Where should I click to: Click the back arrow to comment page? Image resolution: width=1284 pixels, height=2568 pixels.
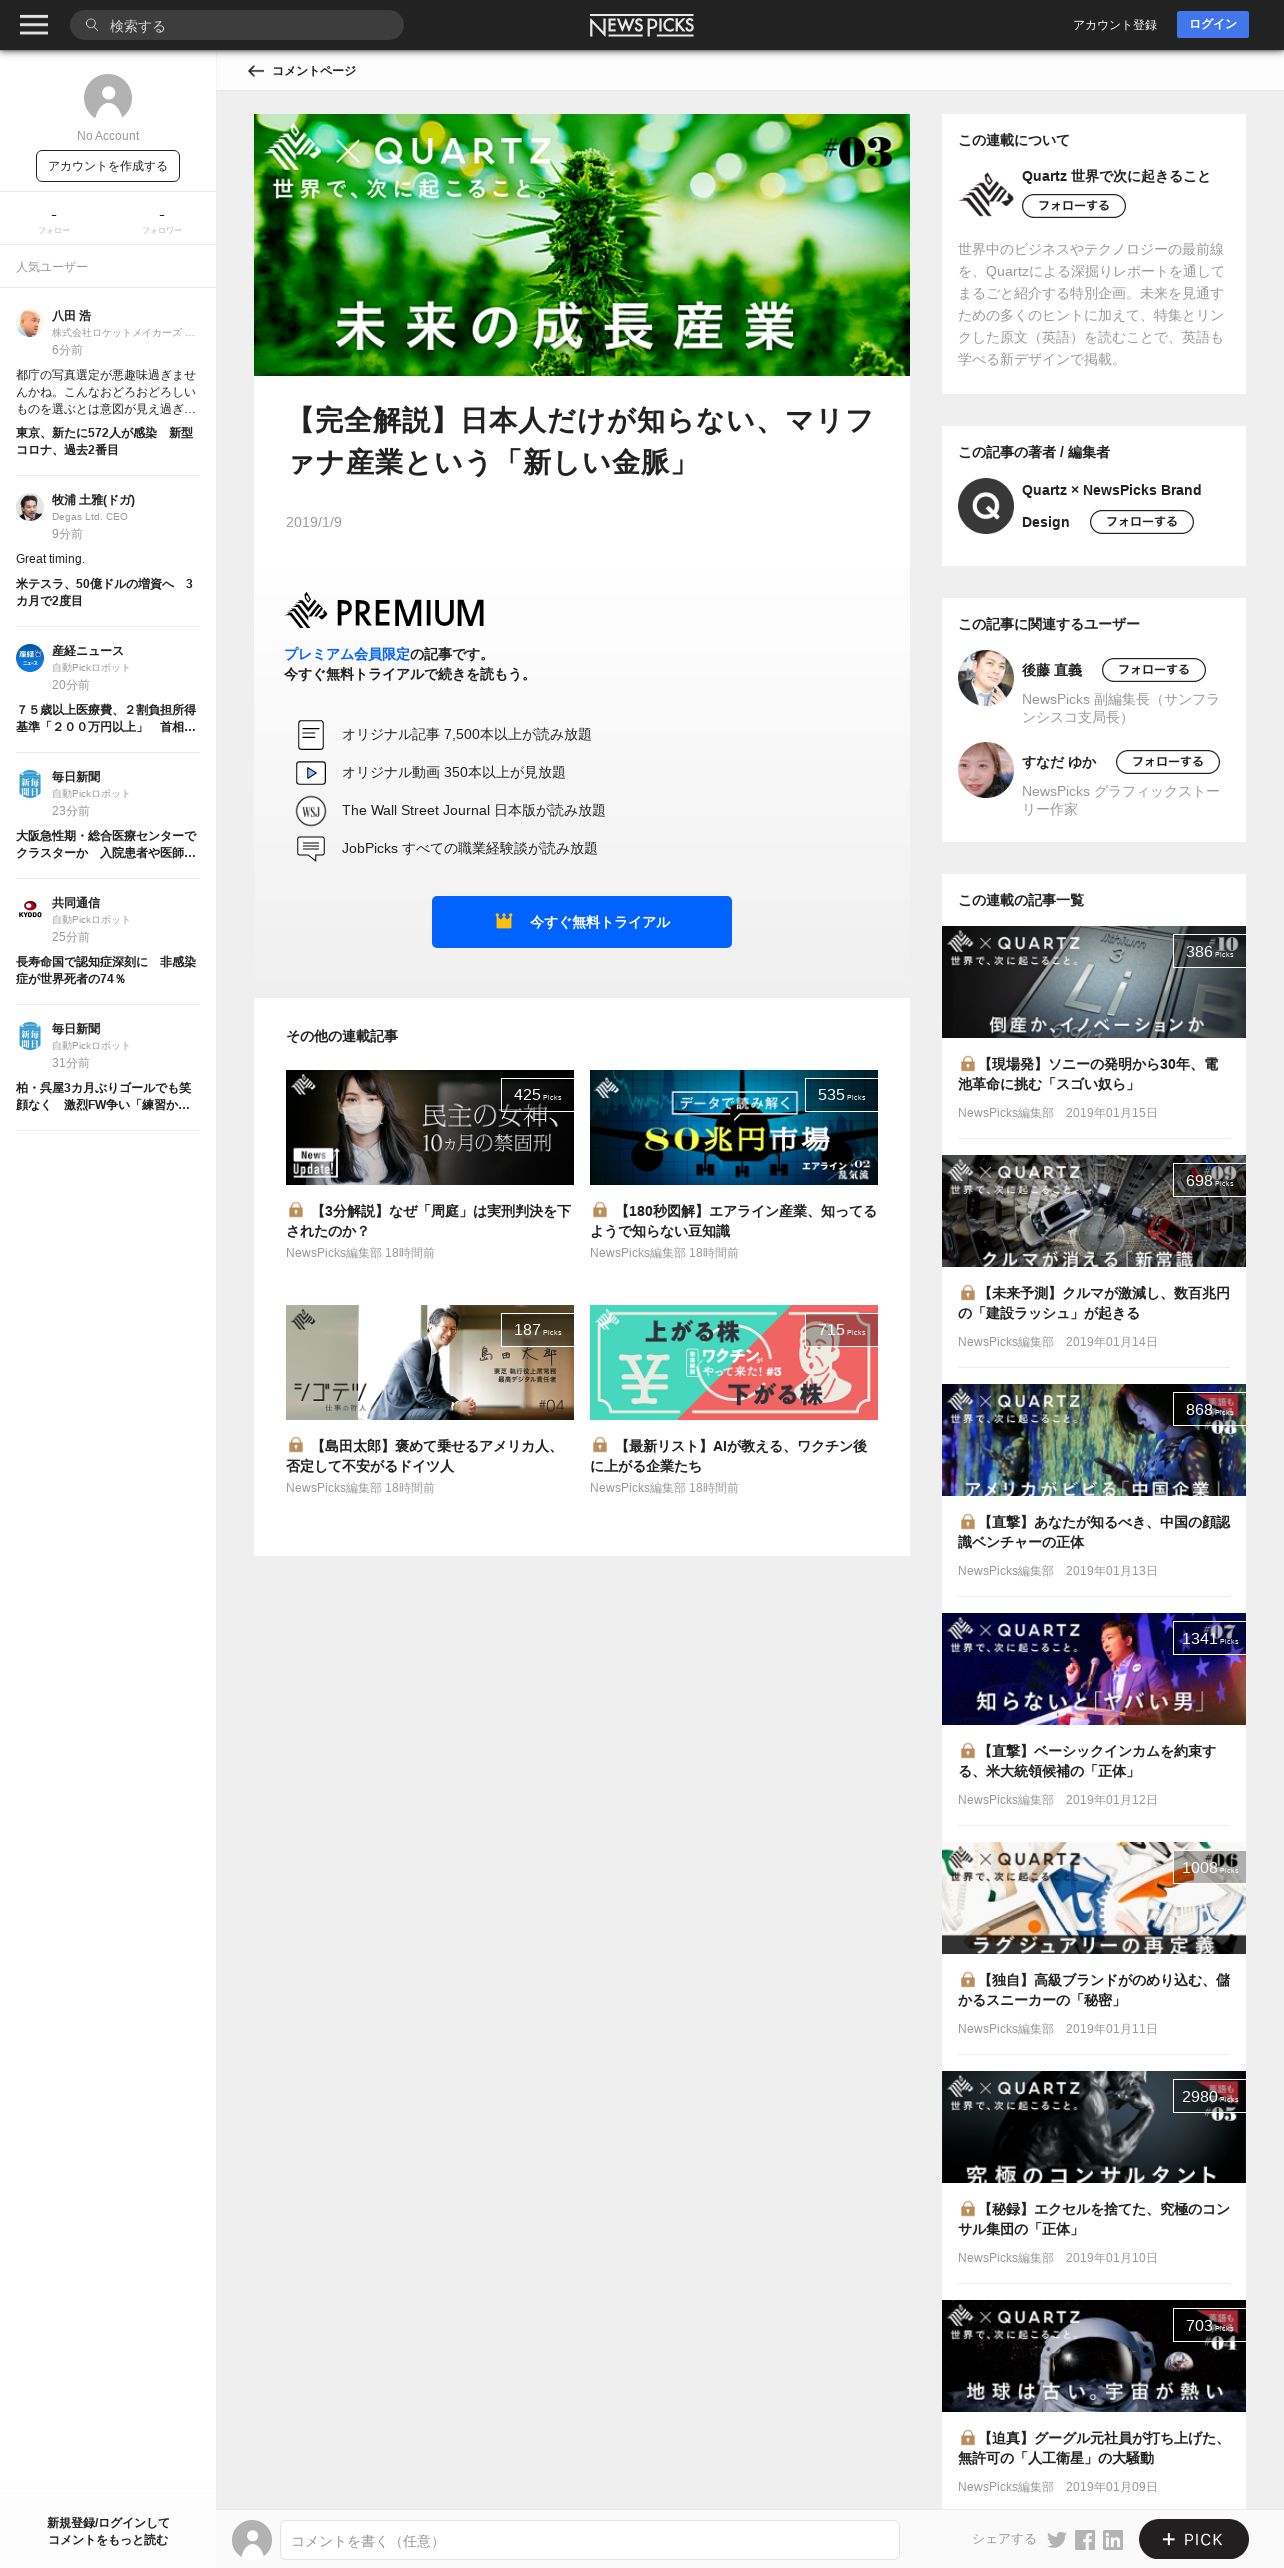tap(256, 71)
